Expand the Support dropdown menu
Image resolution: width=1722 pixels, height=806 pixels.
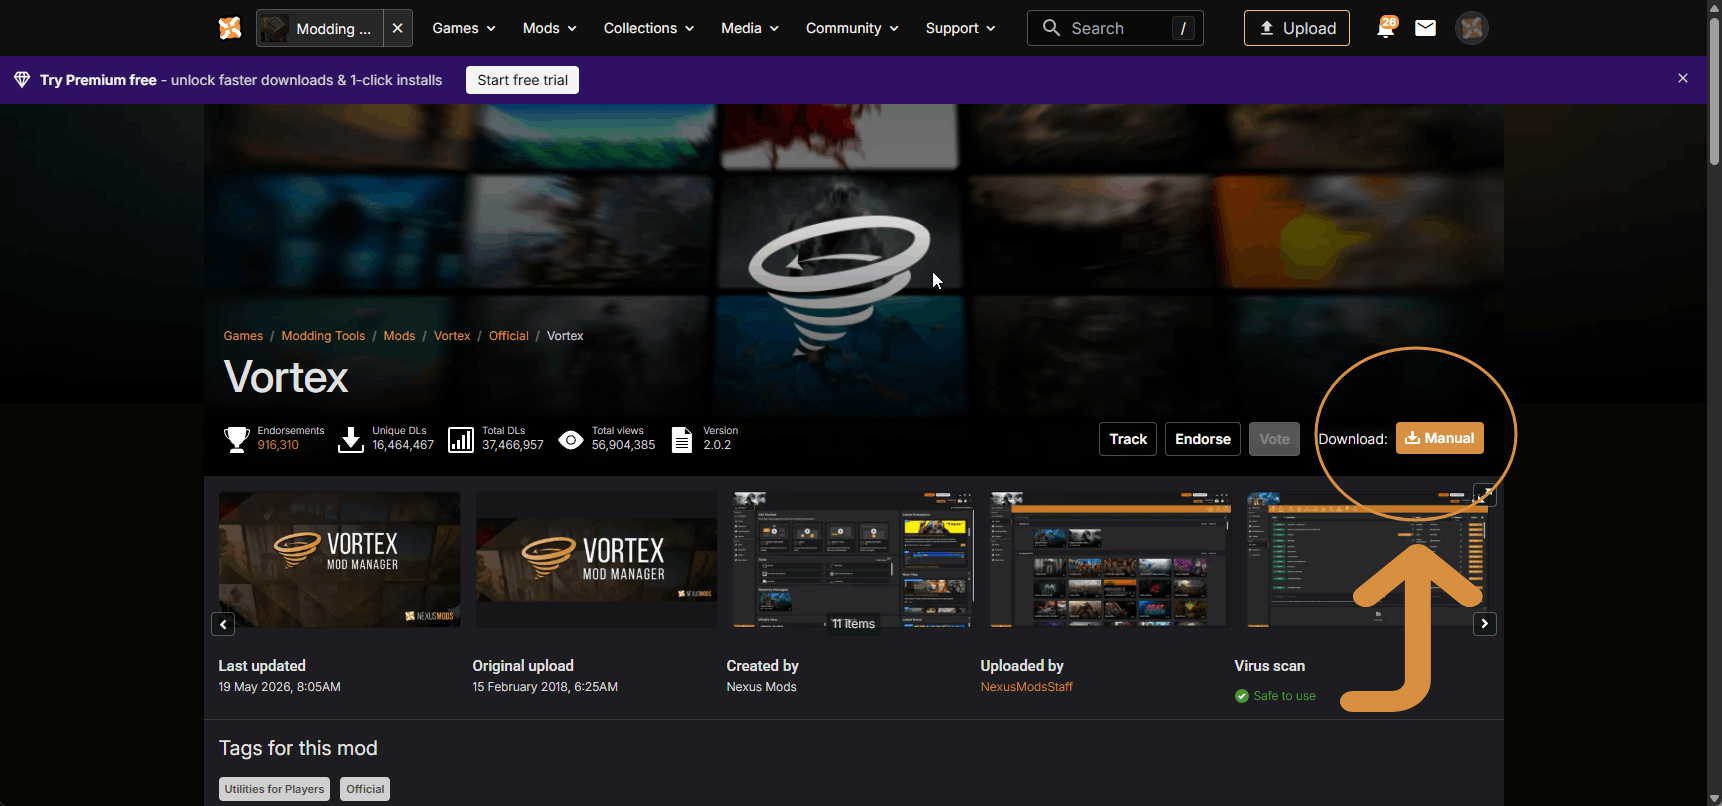pos(961,28)
